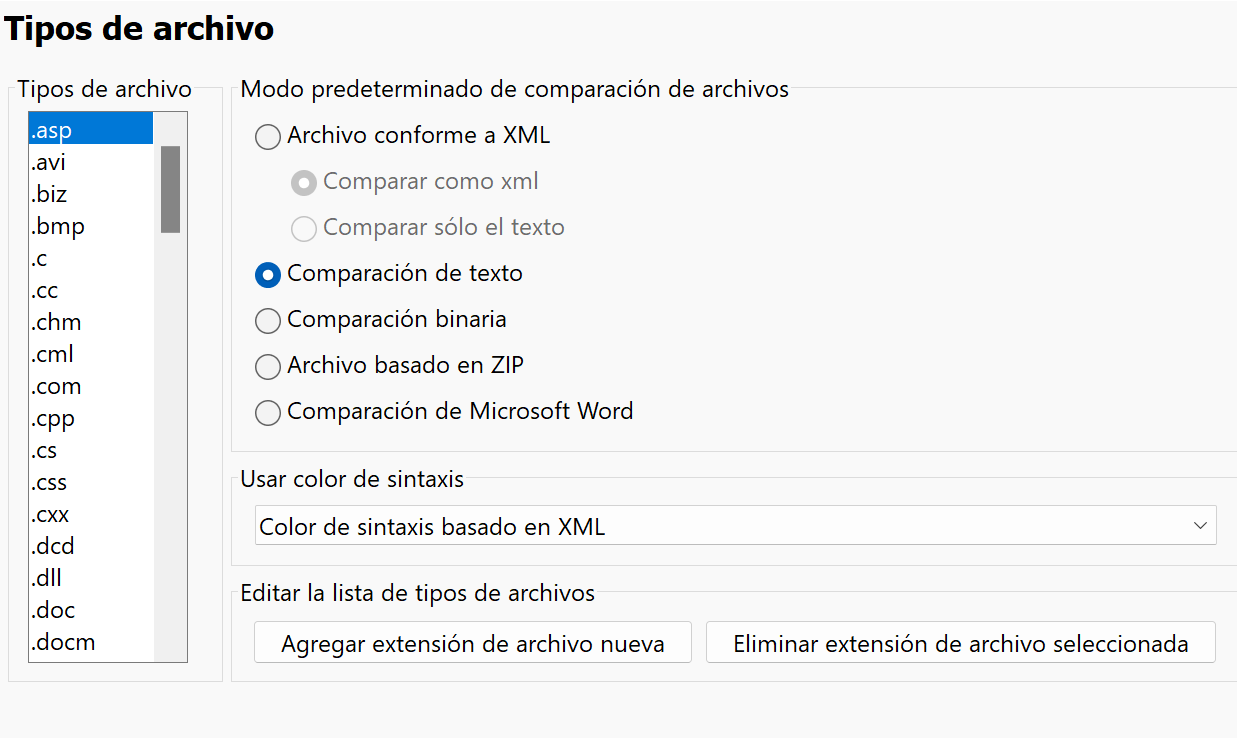Click Eliminar extensión de archivo seleccionada
This screenshot has height=738, width=1237.
click(961, 642)
